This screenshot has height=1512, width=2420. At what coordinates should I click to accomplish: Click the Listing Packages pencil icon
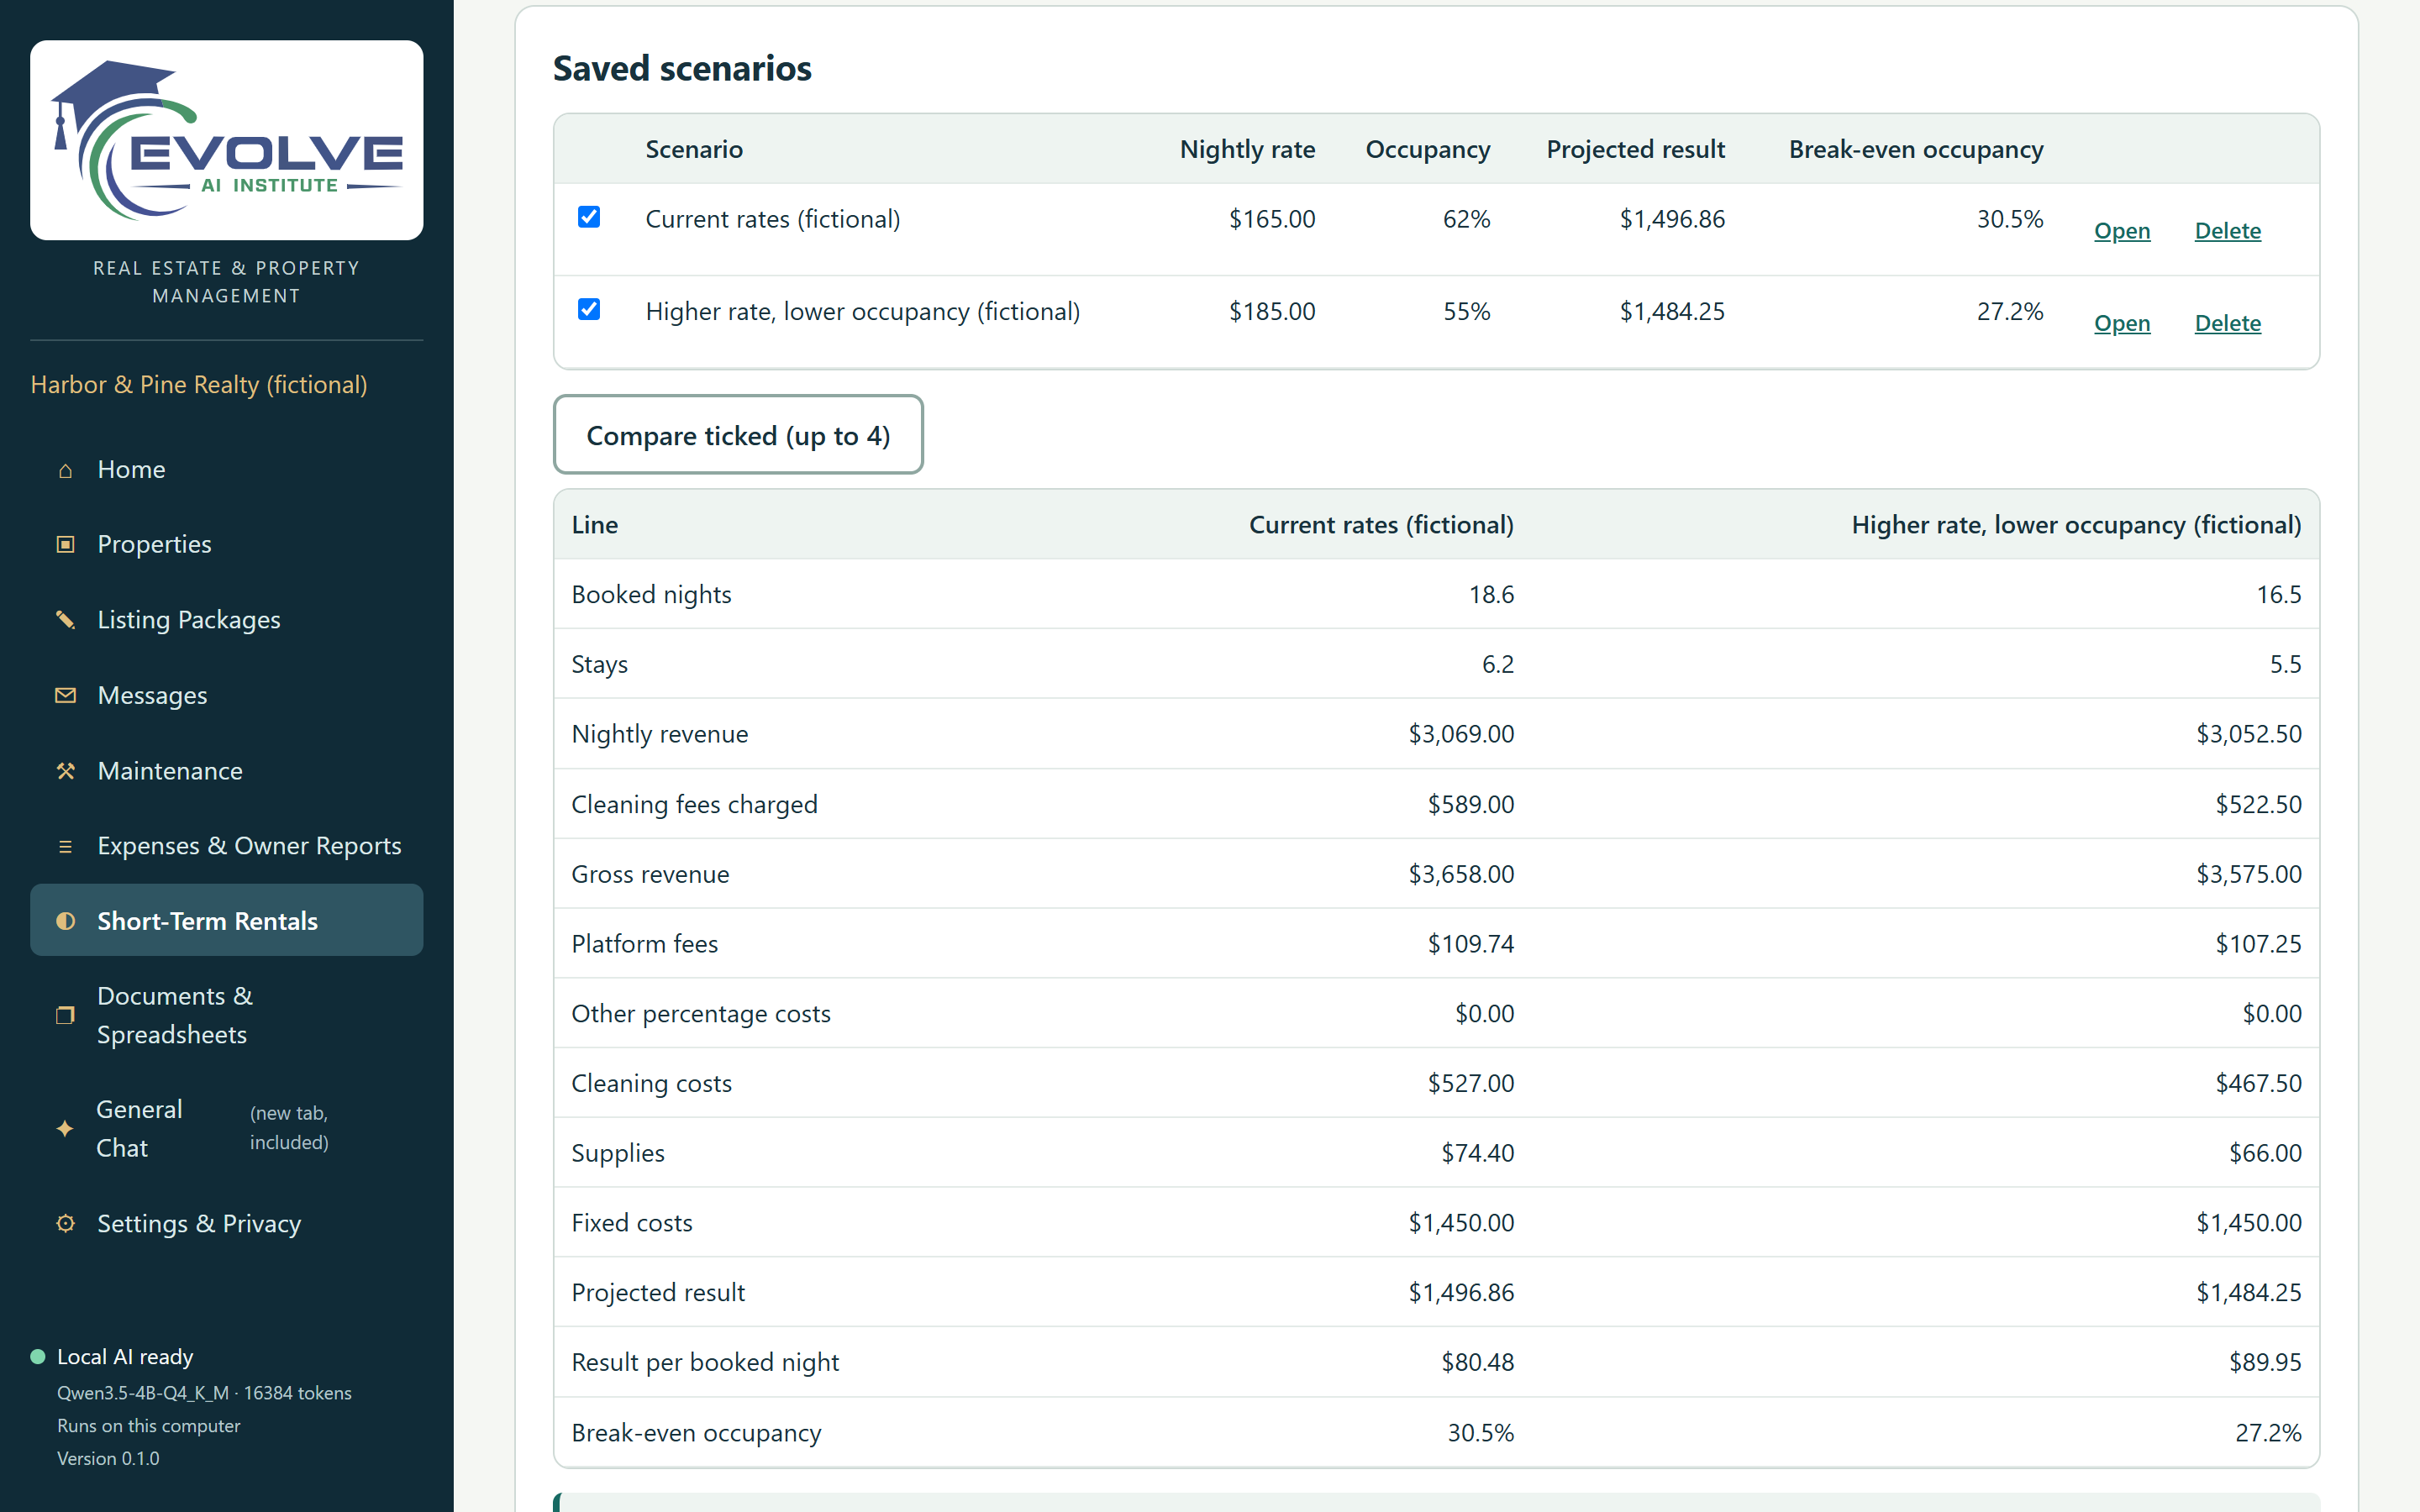pyautogui.click(x=65, y=620)
